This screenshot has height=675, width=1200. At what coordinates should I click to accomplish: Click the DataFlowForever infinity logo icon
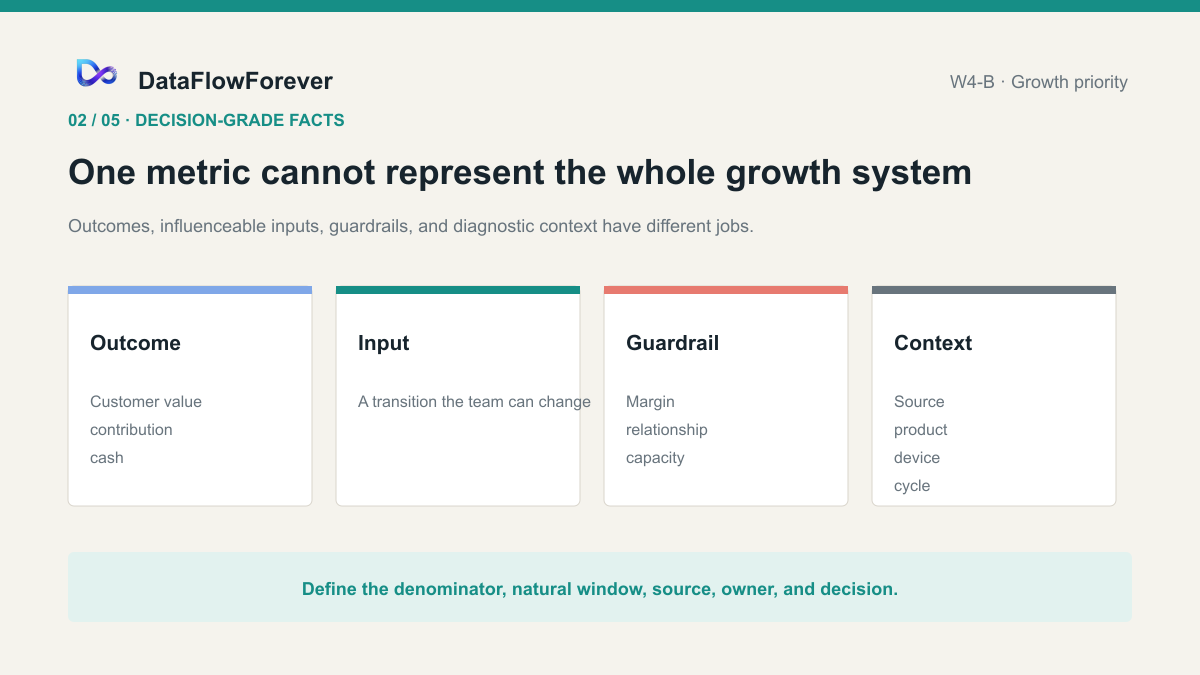pyautogui.click(x=97, y=73)
